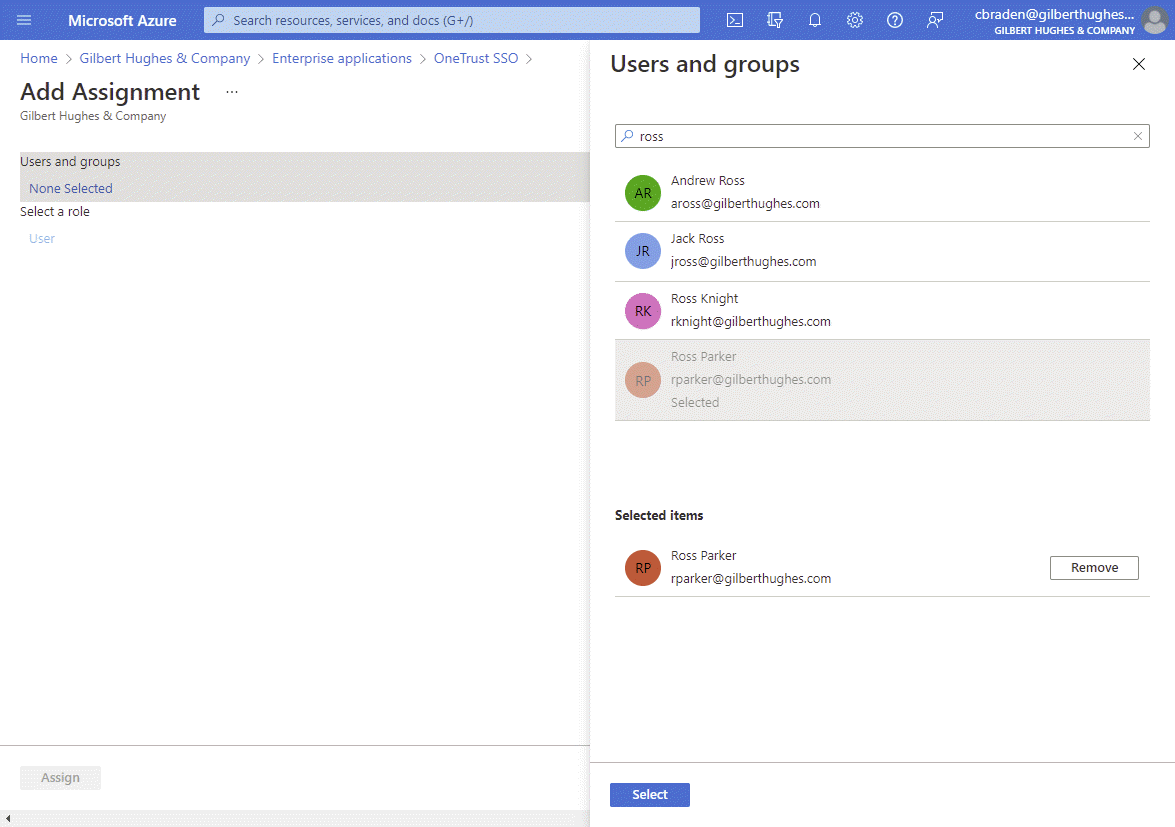The height and width of the screenshot is (827, 1175).
Task: Open the notifications bell
Action: click(x=815, y=20)
